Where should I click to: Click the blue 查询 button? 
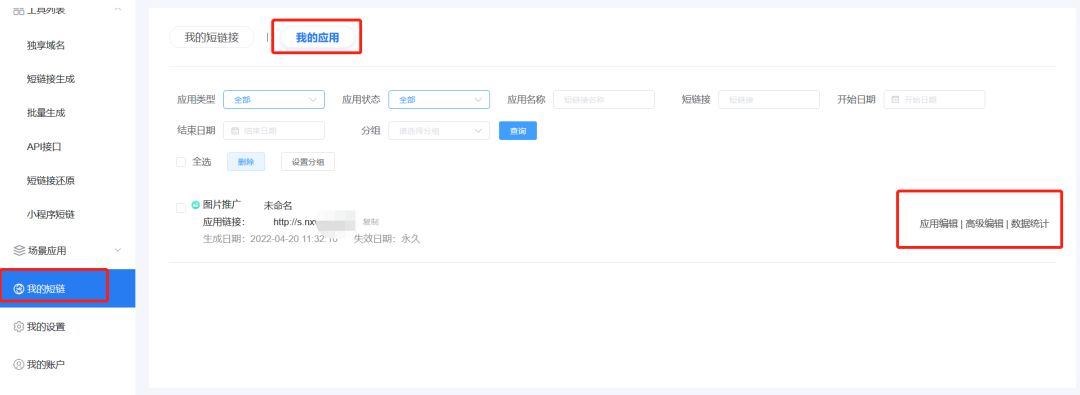point(518,130)
